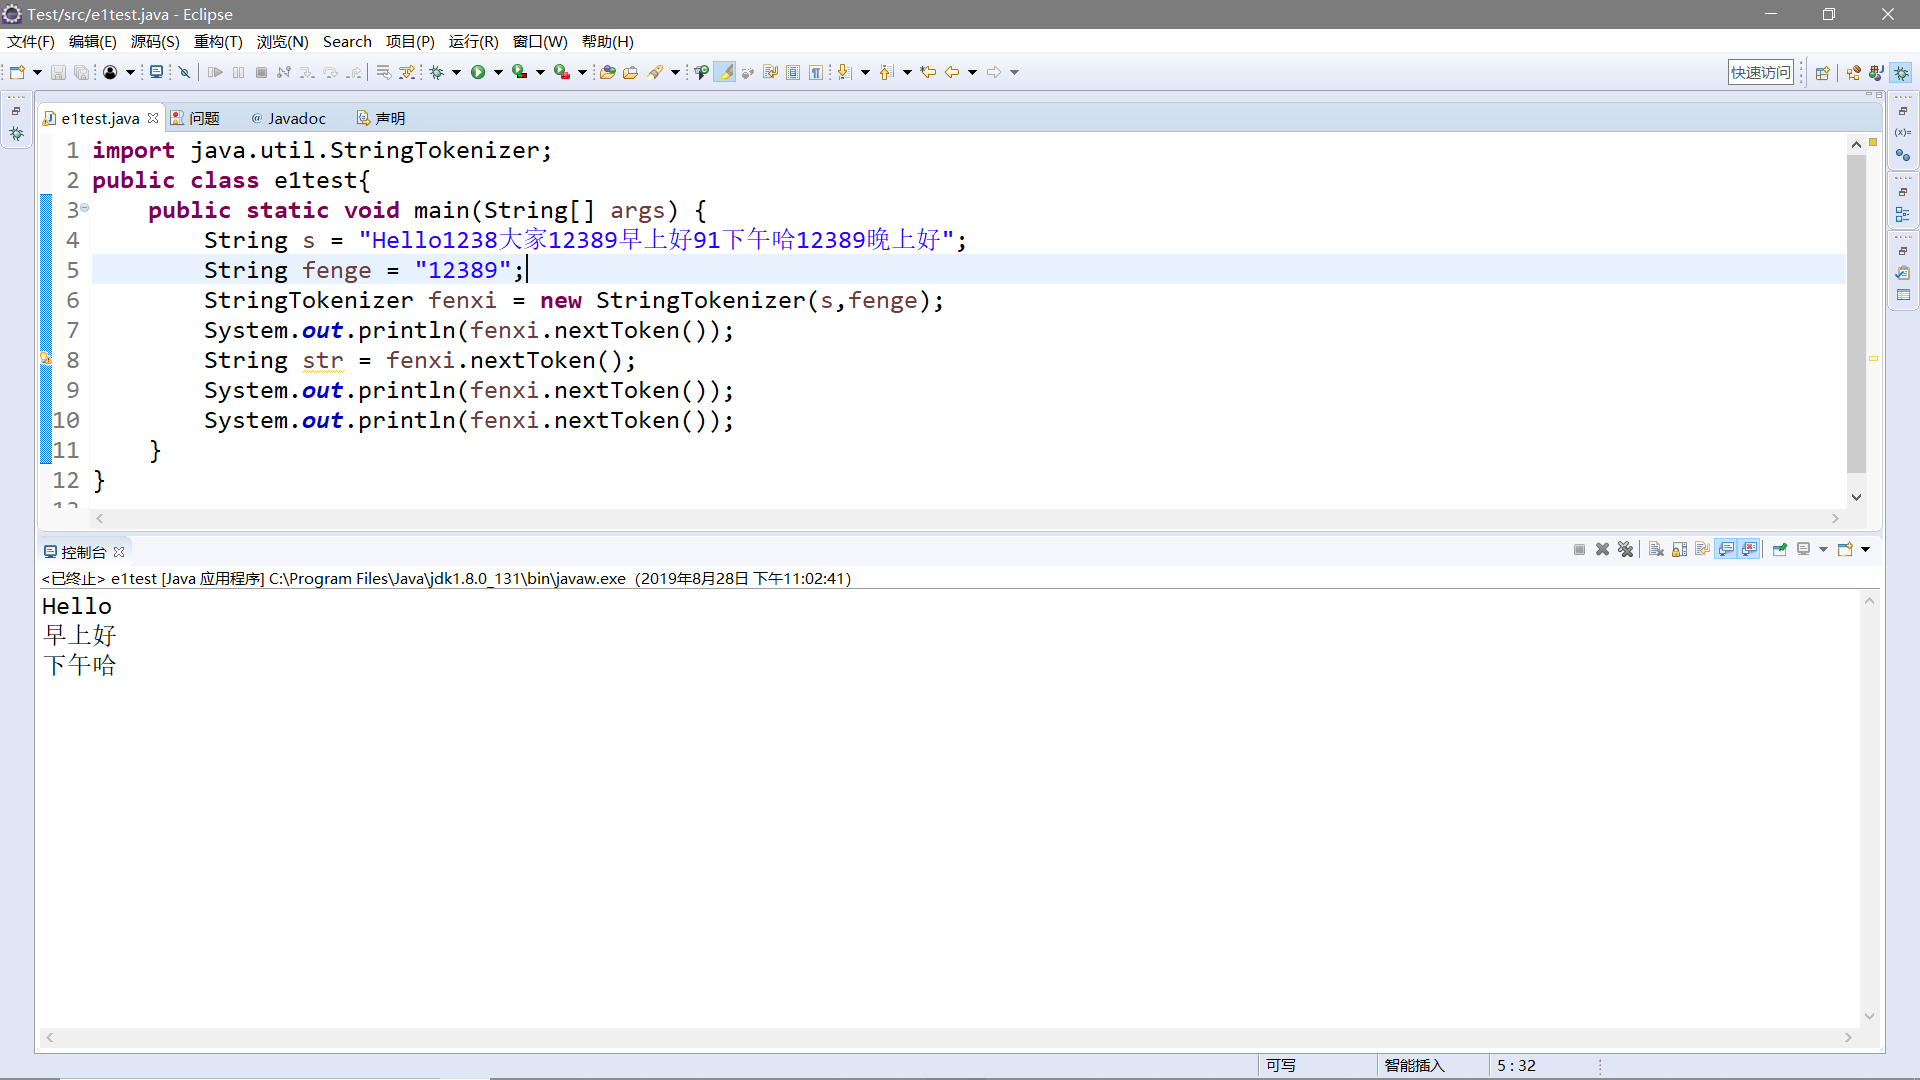Disable Show Console When Standard Out Changes
The width and height of the screenshot is (1920, 1080).
(1727, 549)
